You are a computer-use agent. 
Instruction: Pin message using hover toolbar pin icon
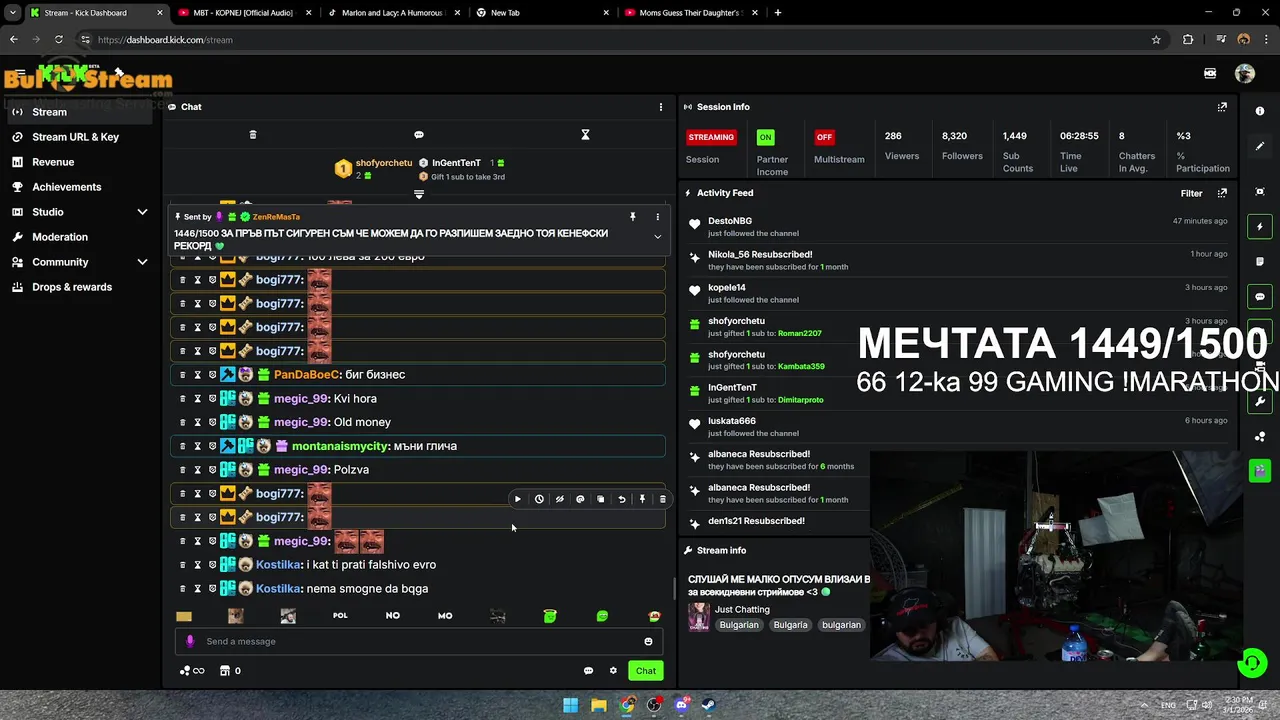pos(642,499)
